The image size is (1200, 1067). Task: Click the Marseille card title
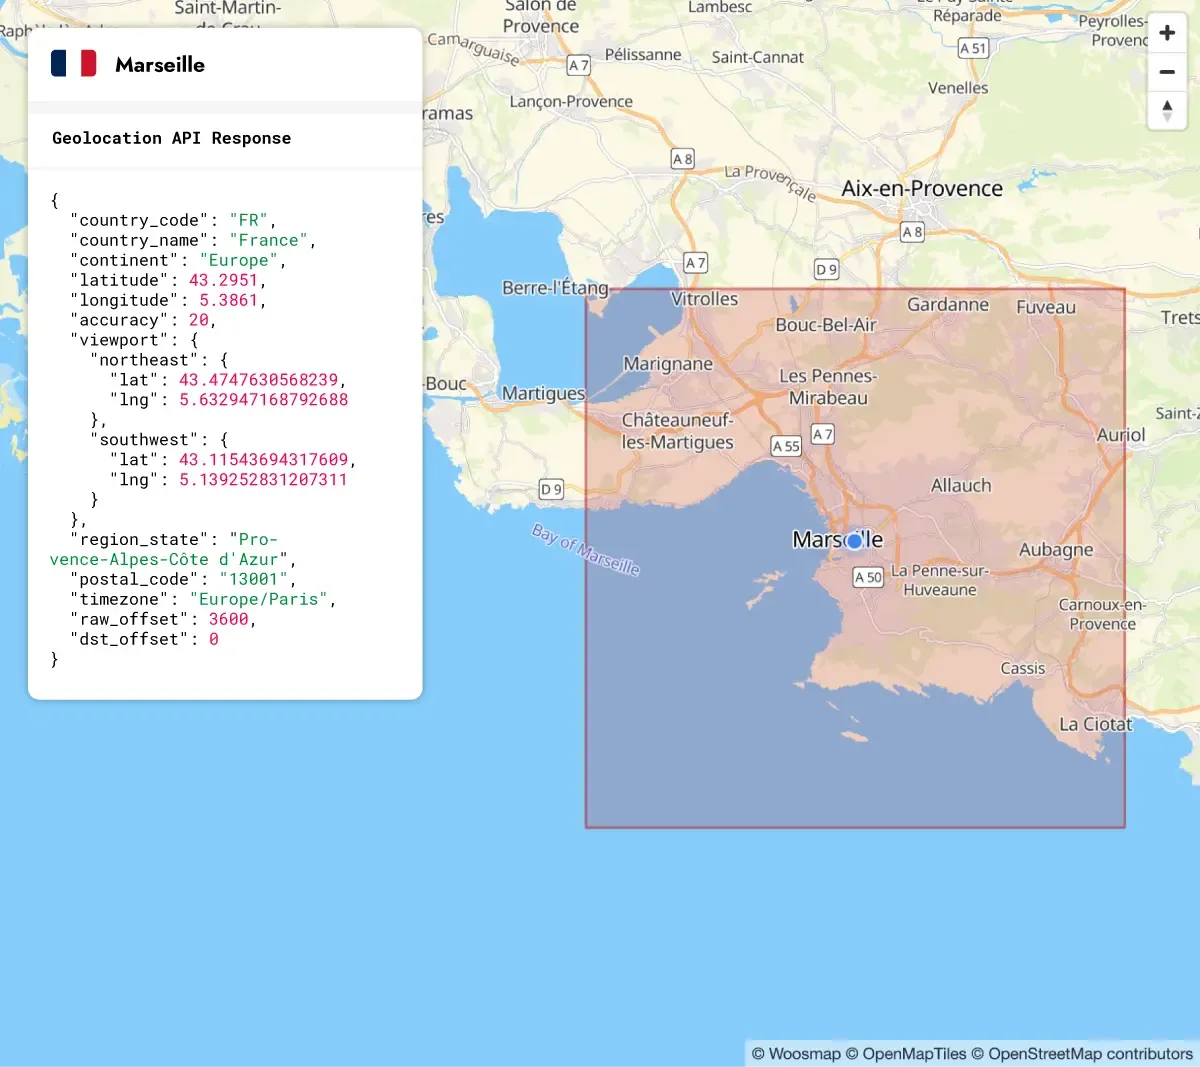tap(160, 65)
